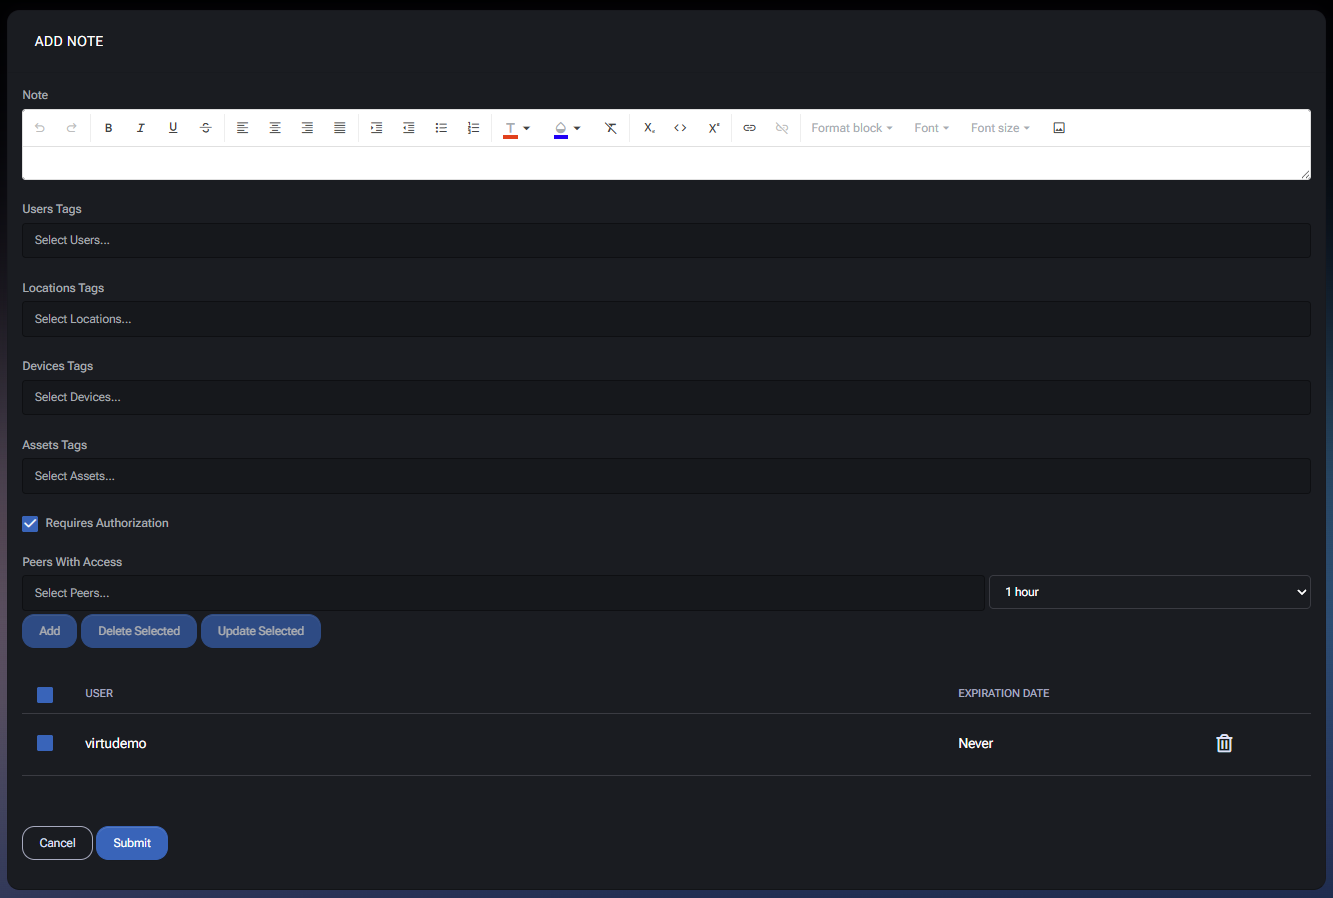This screenshot has width=1333, height=898.
Task: Click the insert image icon
Action: tap(1059, 128)
